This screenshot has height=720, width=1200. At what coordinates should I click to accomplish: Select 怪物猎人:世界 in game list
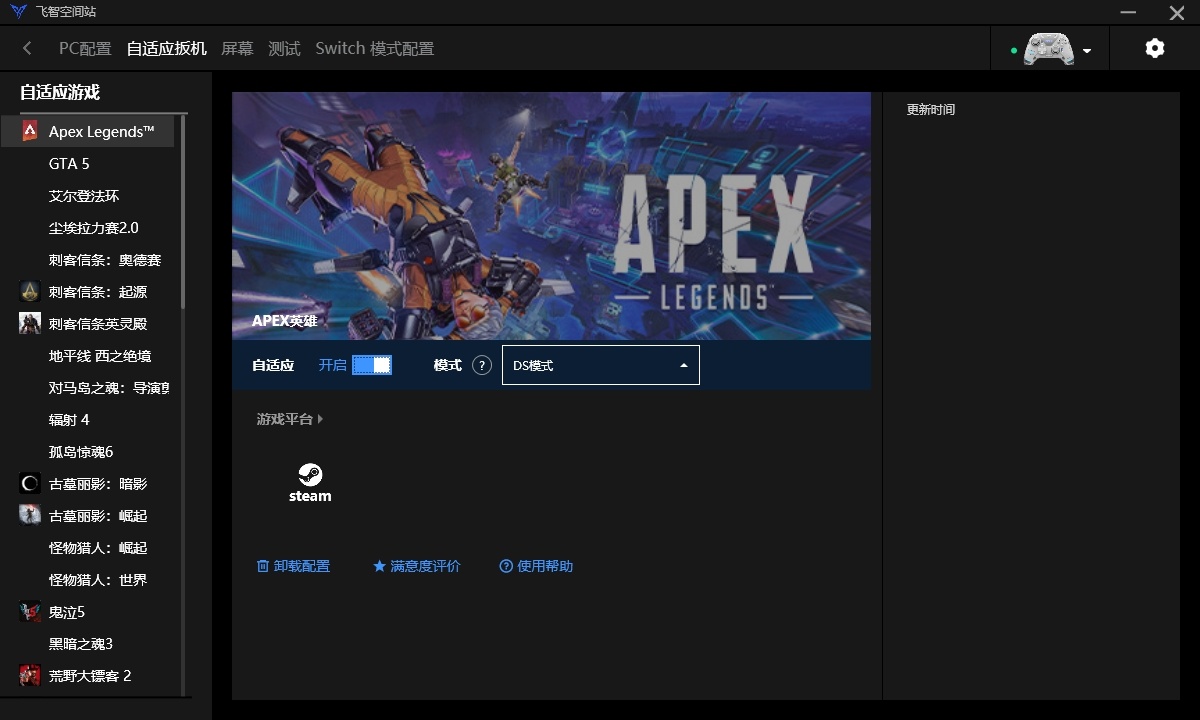tap(87, 579)
